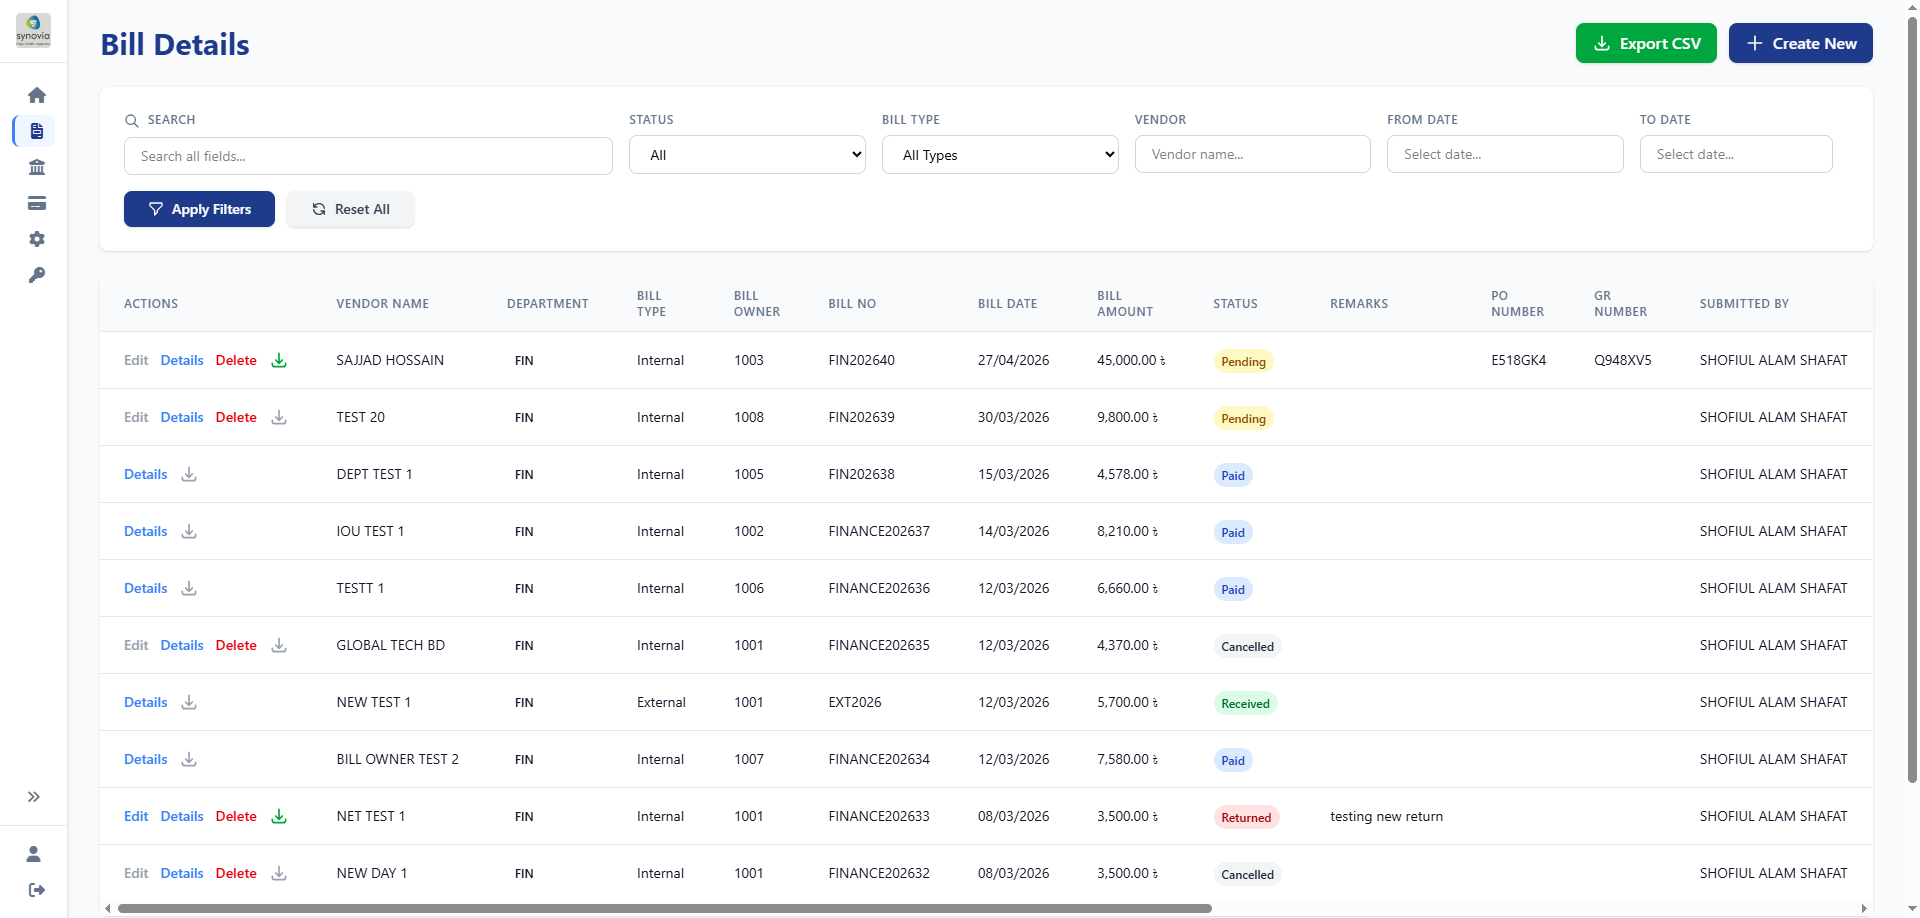Screen dimensions: 1920x918
Task: Download the IOU TEST 1 bill attachment
Action: click(x=189, y=531)
